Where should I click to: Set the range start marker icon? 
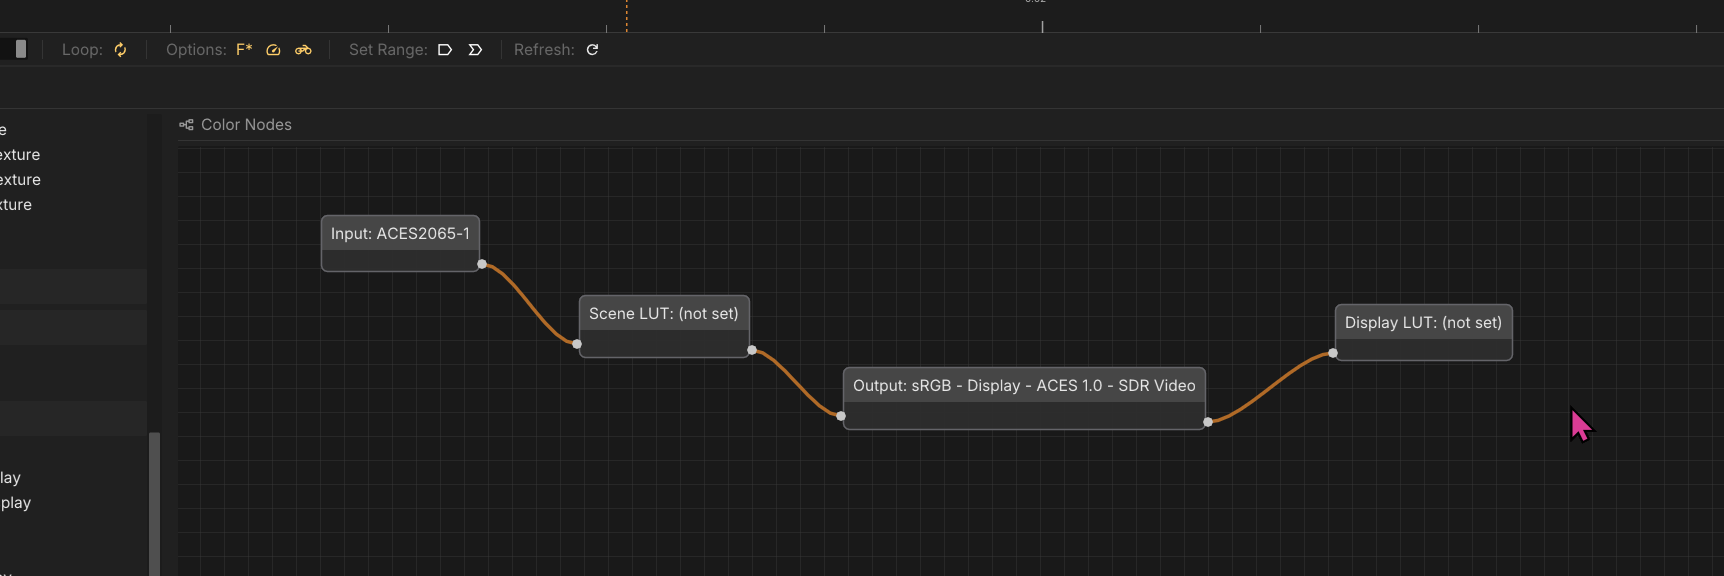[445, 50]
